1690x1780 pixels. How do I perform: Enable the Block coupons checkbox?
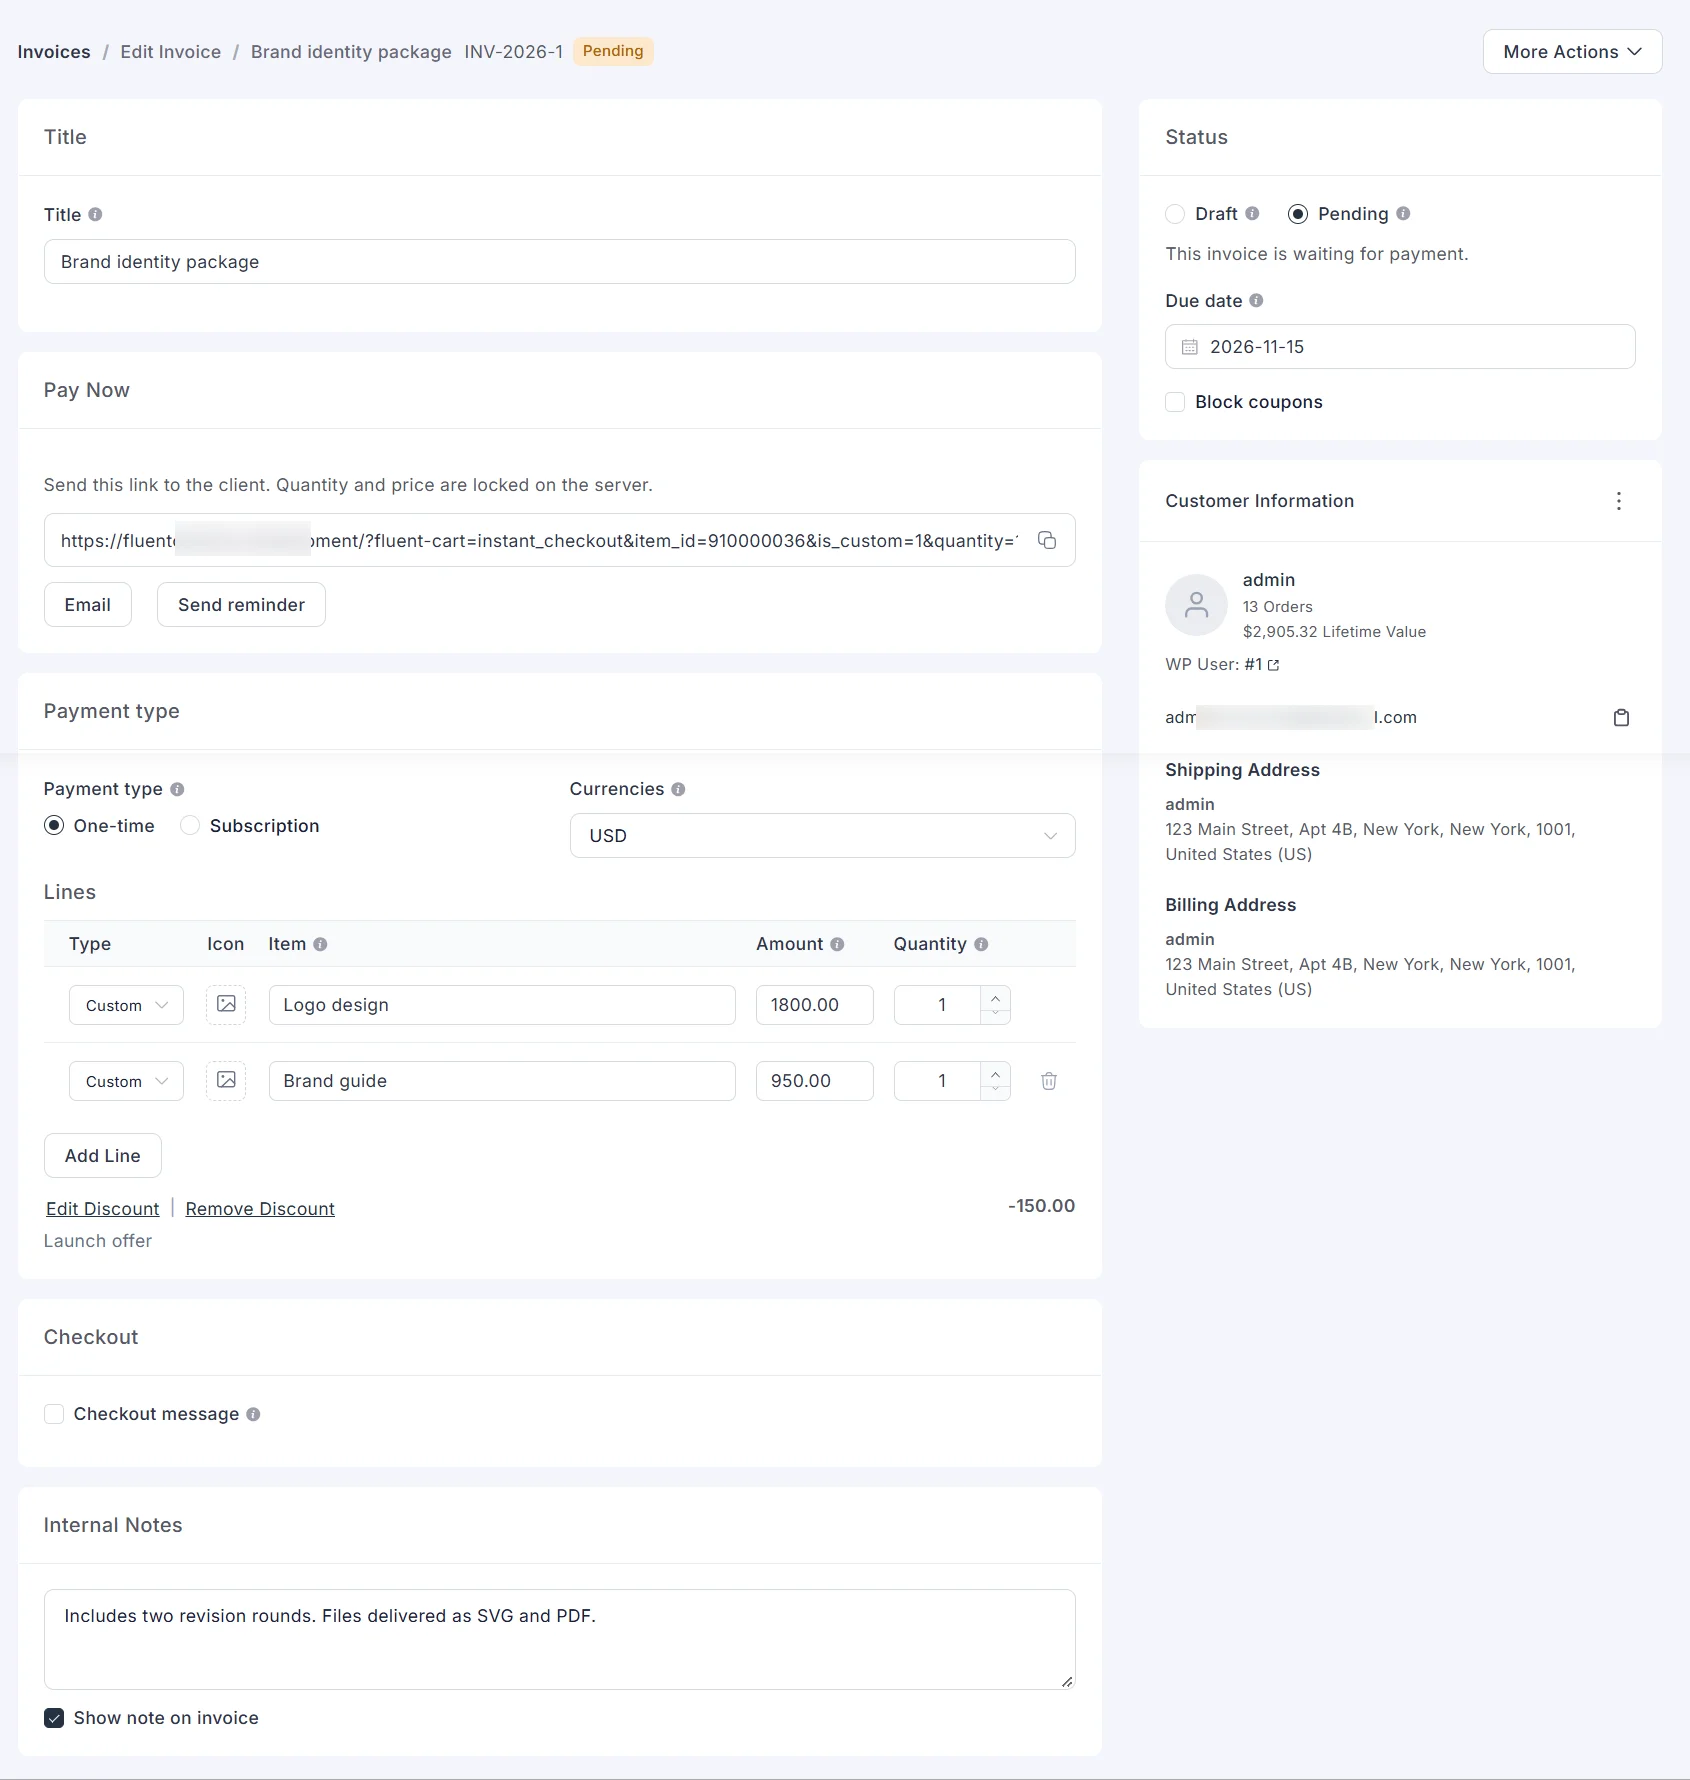pos(1175,402)
